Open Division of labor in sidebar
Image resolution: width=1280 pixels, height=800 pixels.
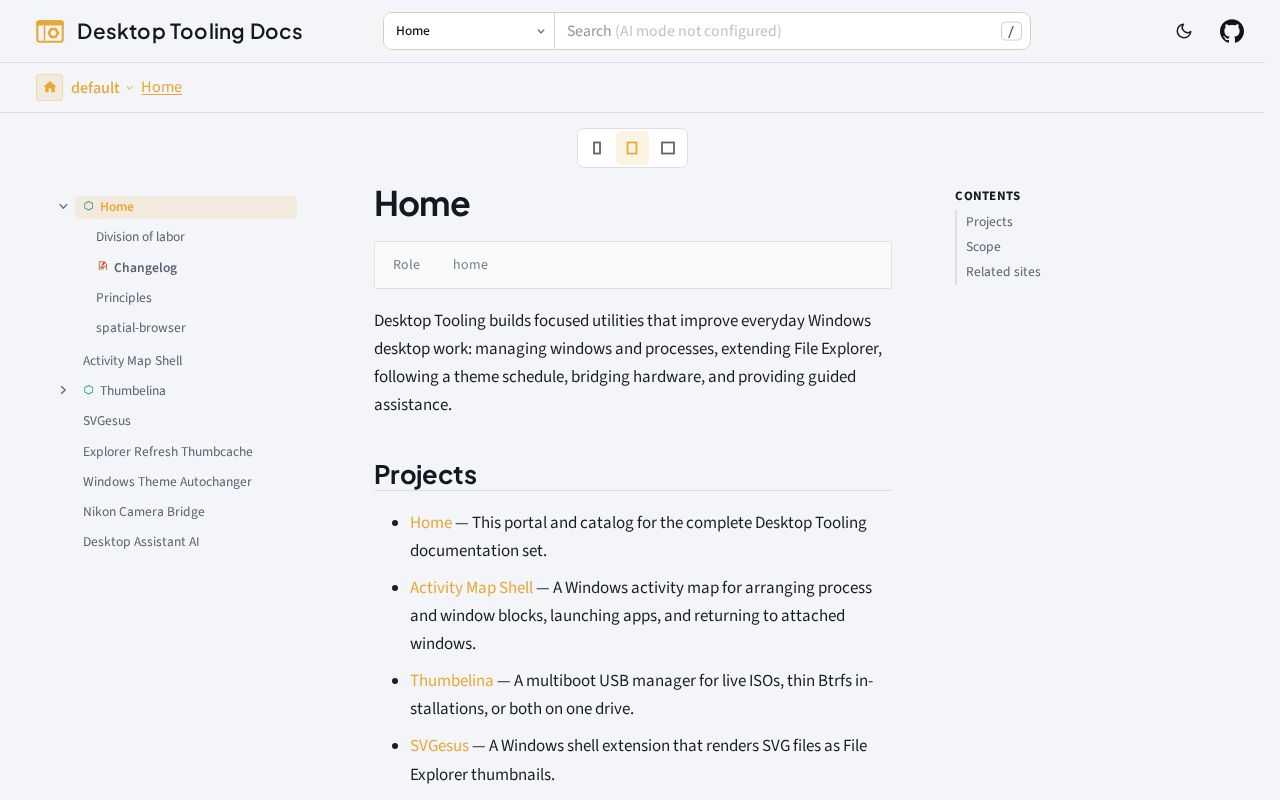point(140,237)
